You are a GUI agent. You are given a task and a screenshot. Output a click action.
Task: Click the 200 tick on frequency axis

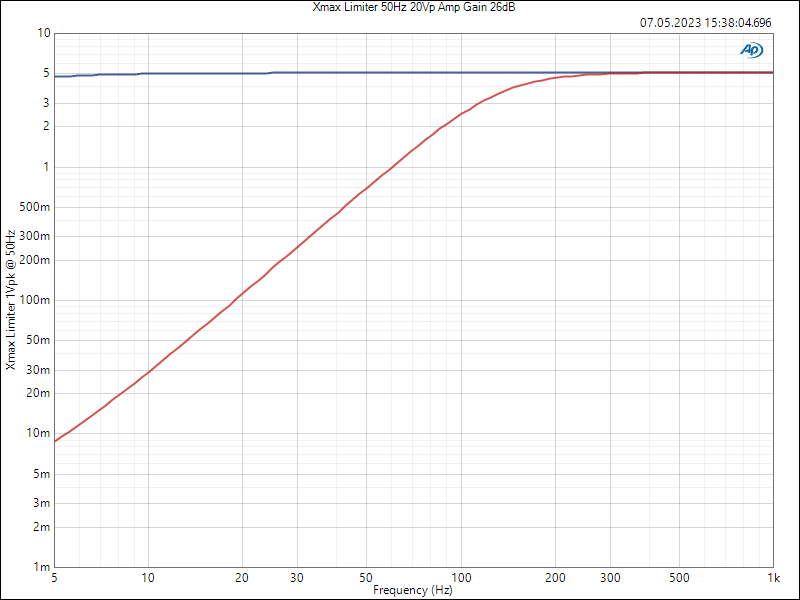coord(555,578)
